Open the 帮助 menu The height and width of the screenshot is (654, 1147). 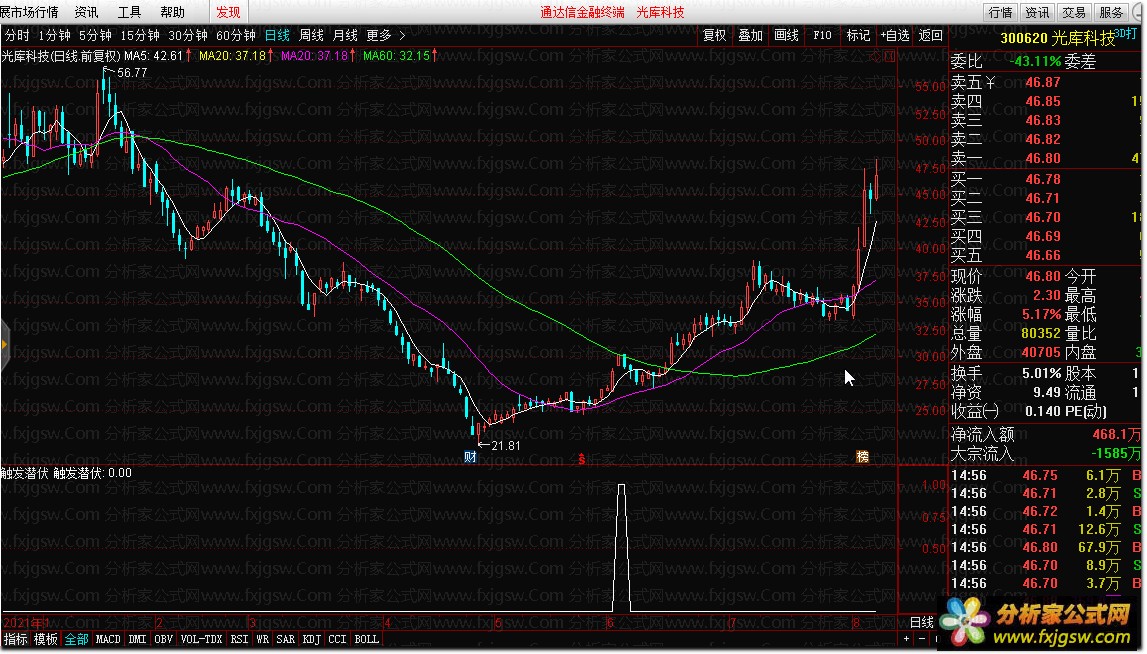click(173, 12)
